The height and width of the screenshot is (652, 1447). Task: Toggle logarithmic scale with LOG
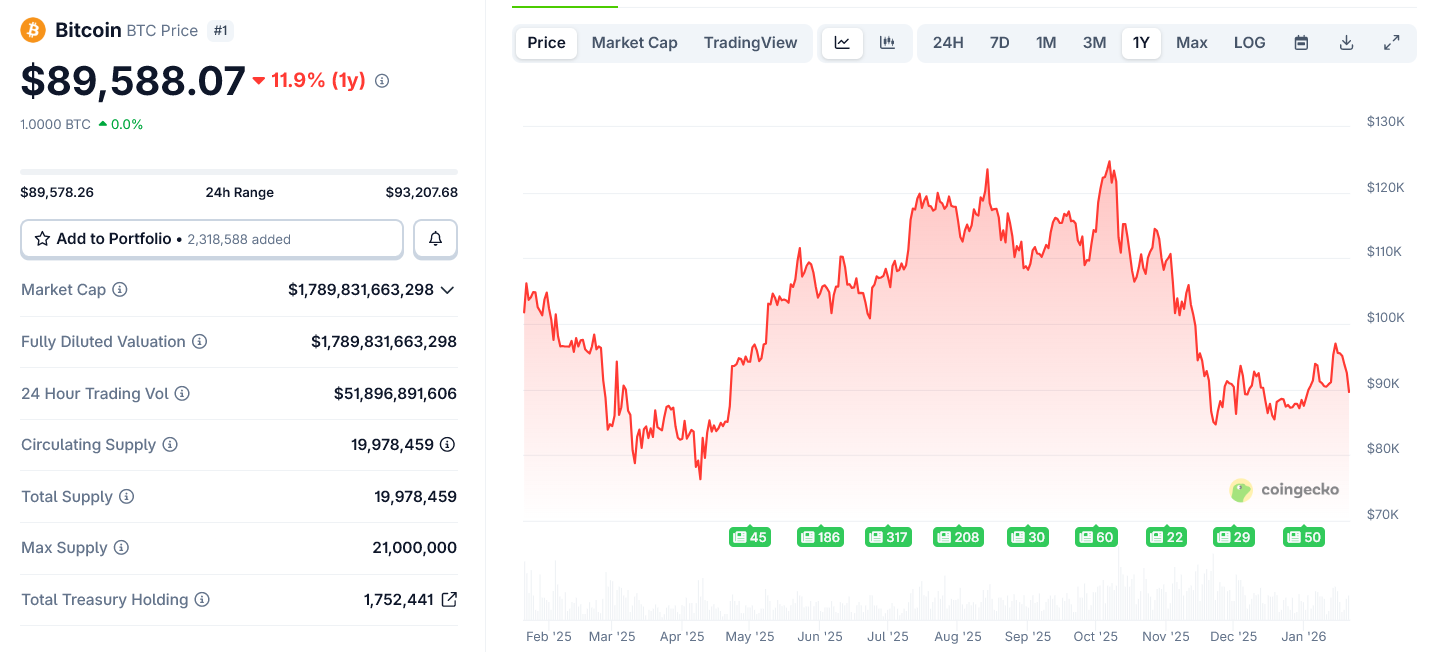[1249, 42]
